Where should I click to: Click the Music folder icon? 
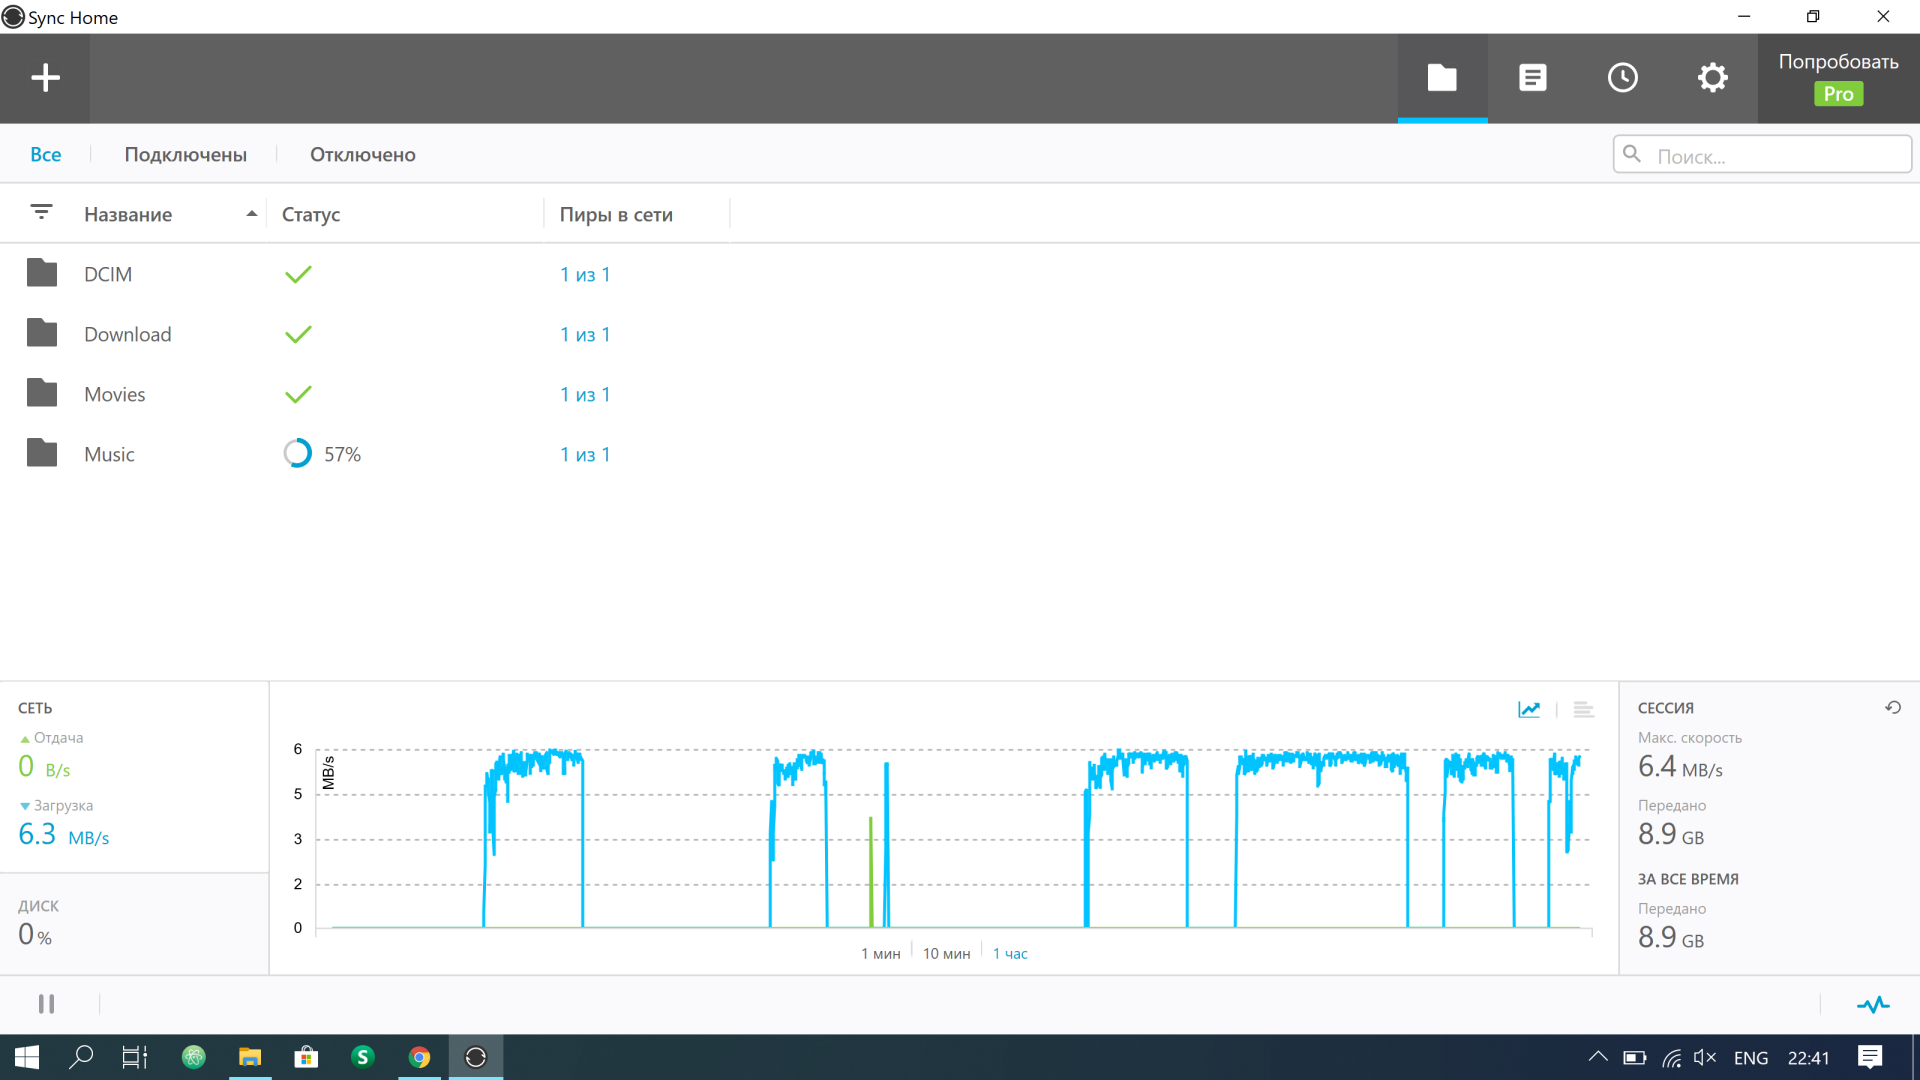click(42, 453)
